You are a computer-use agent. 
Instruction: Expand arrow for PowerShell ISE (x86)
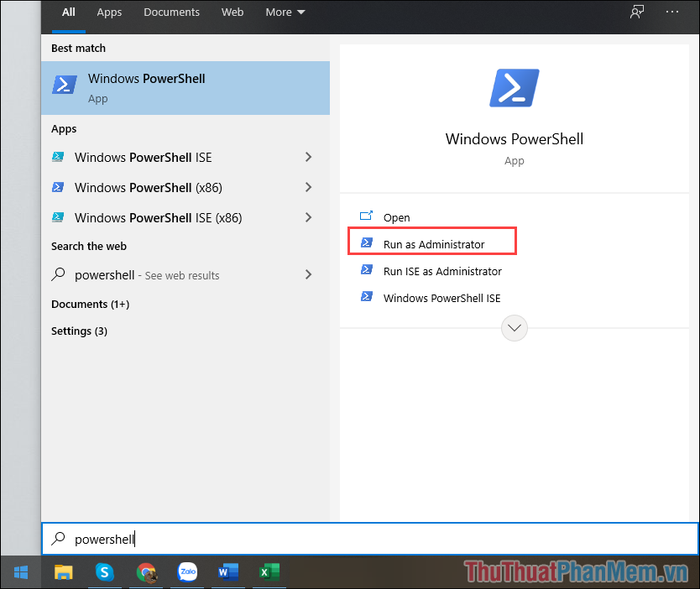tap(308, 218)
